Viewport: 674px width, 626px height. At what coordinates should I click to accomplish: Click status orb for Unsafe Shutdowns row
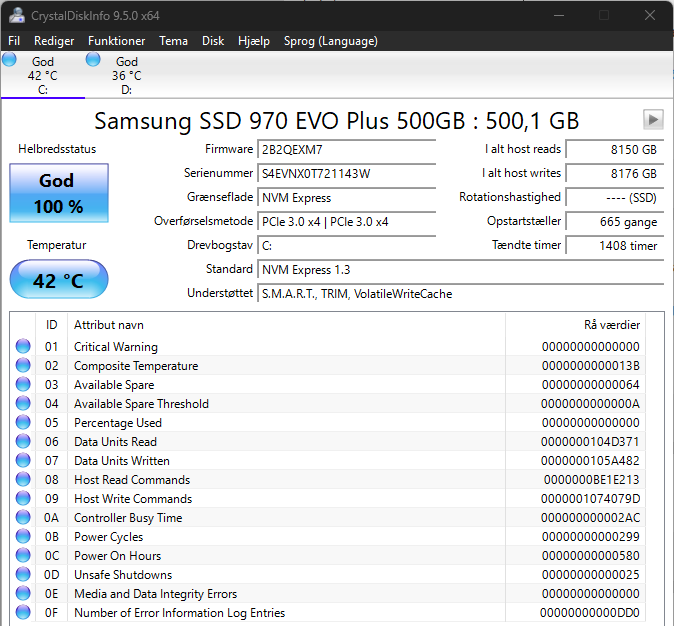coord(23,574)
